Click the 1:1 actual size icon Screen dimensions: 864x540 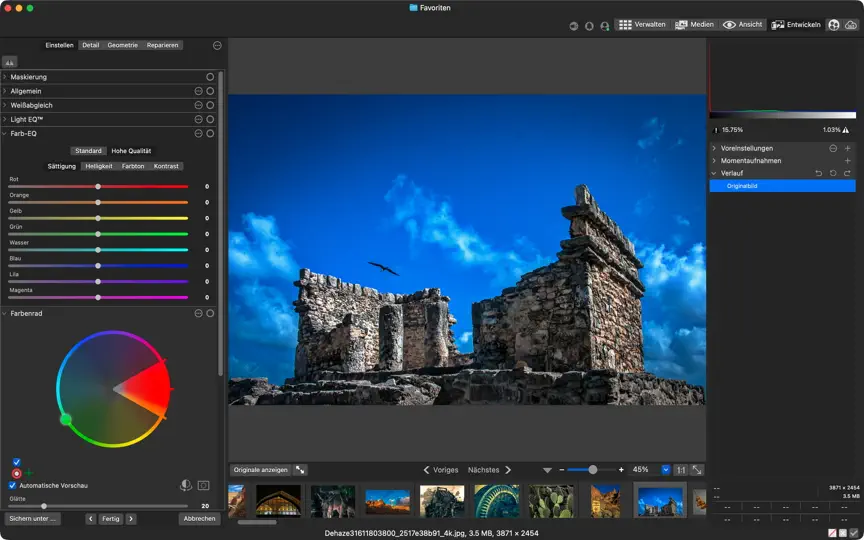coord(681,470)
